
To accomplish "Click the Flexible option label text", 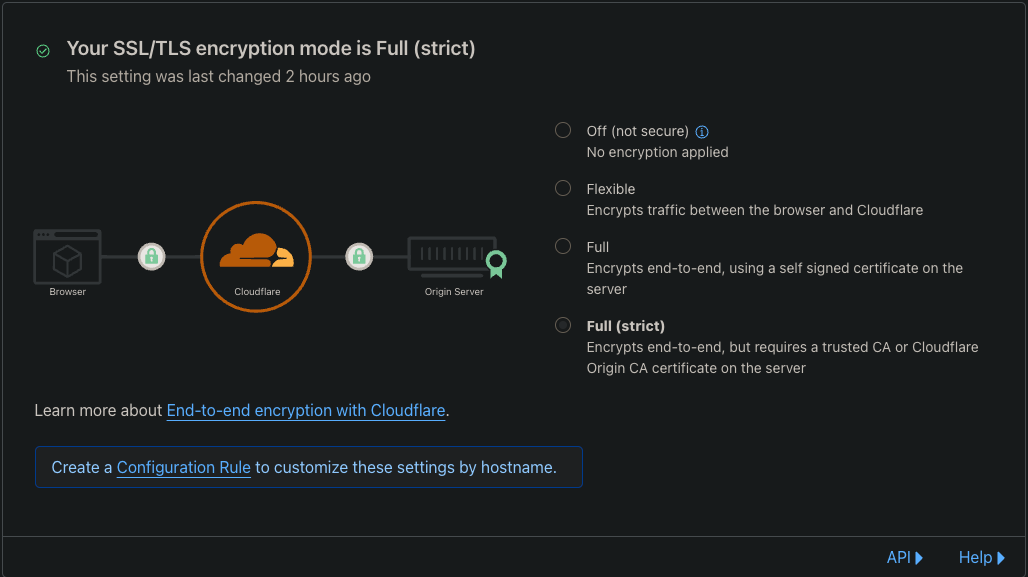I will [611, 189].
